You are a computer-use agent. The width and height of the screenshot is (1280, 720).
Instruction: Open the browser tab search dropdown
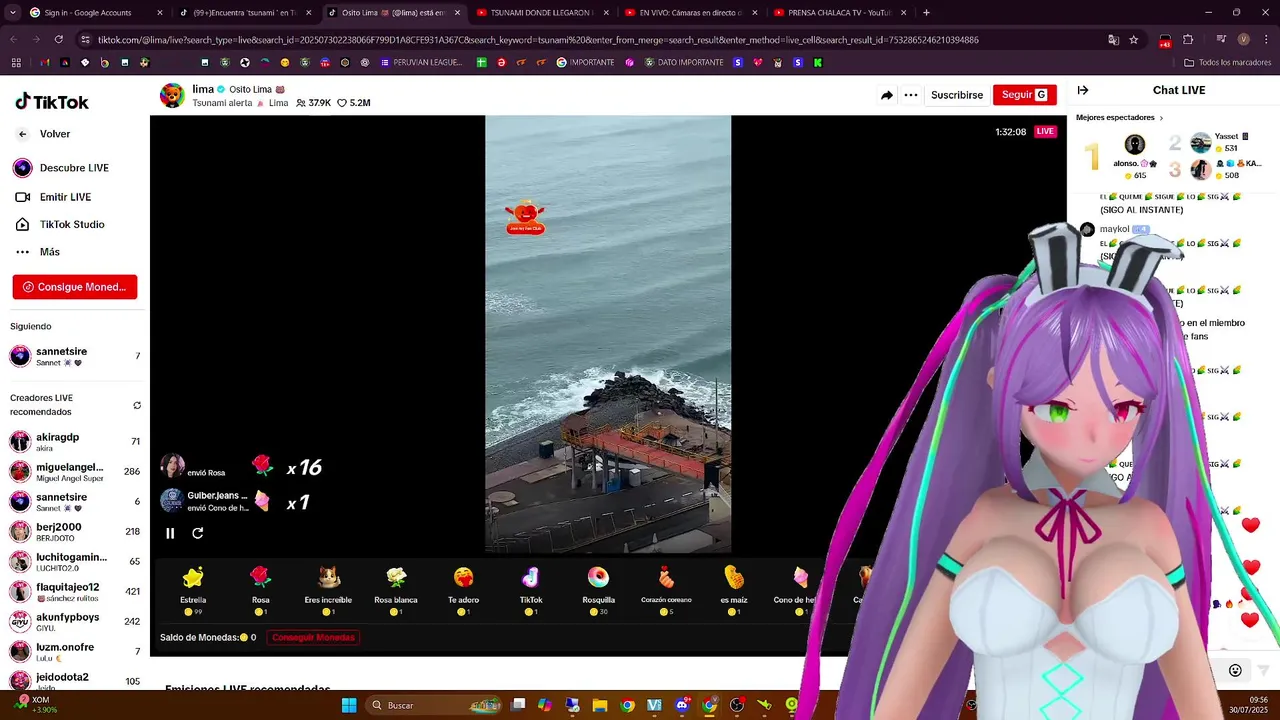click(x=12, y=13)
